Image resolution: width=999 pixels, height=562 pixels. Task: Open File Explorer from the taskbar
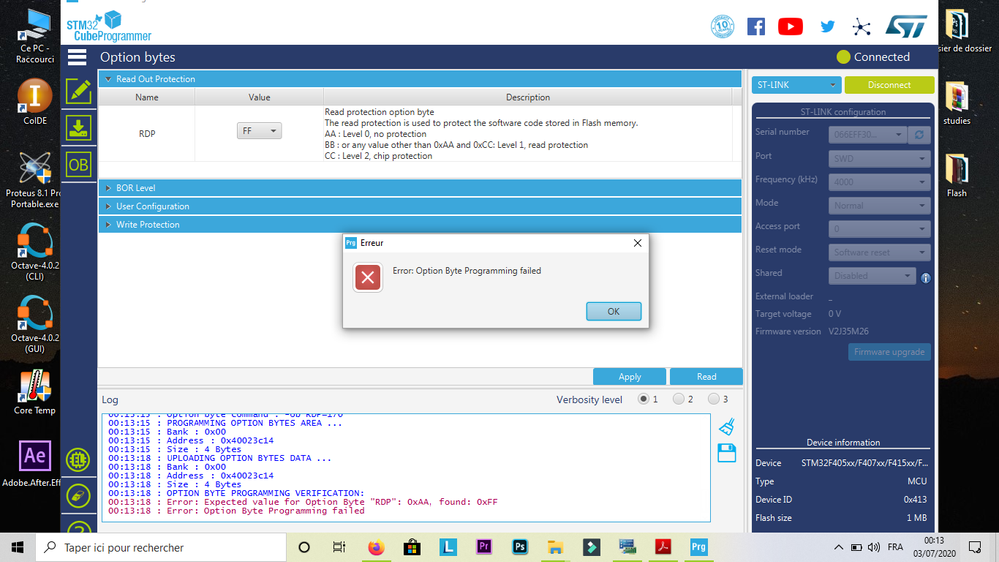tap(555, 547)
